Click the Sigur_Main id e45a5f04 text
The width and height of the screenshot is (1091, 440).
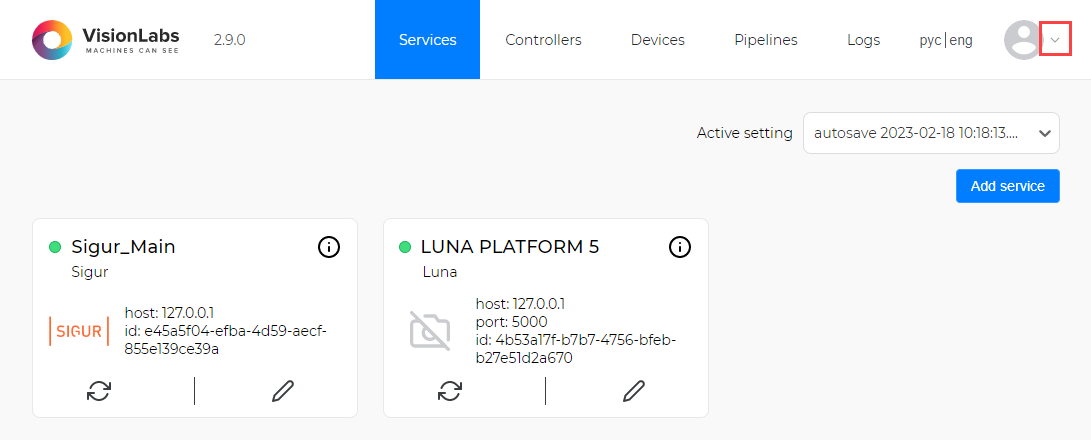[x=226, y=340]
